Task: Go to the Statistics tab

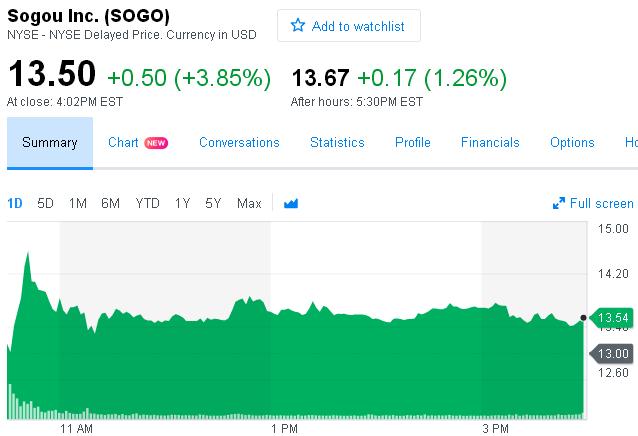Action: pyautogui.click(x=337, y=142)
